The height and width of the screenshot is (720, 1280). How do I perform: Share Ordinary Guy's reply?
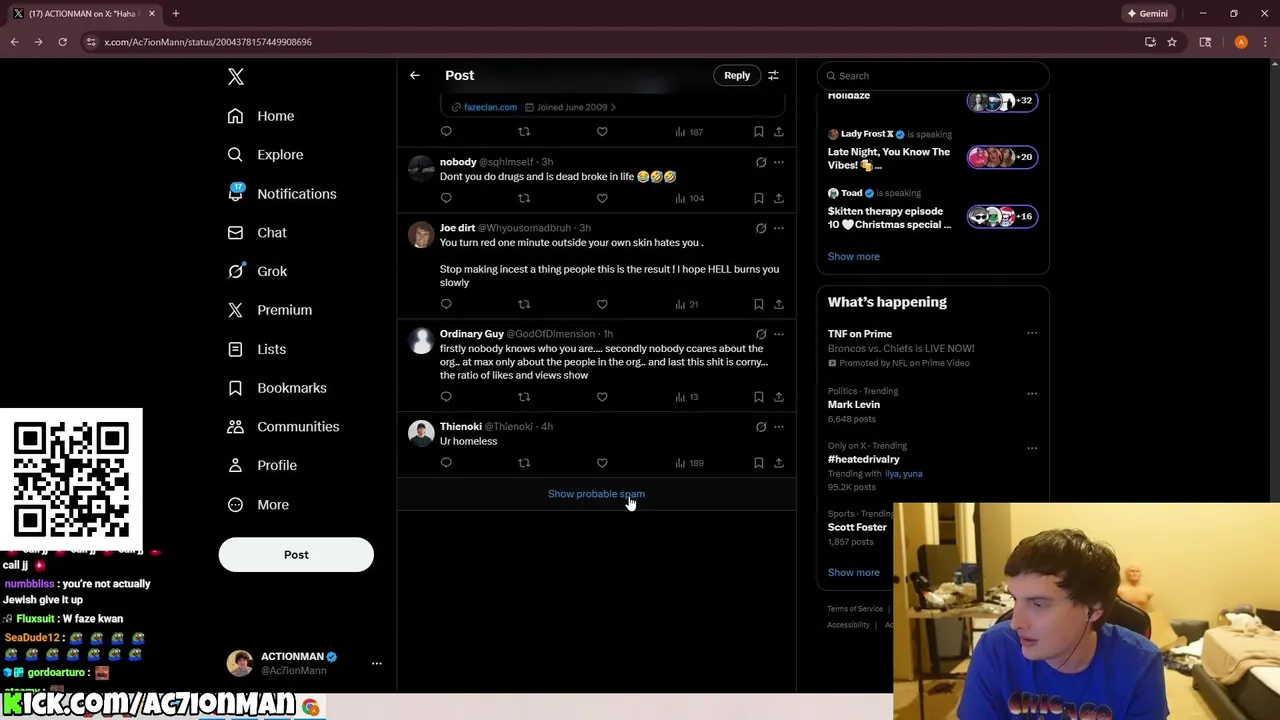coord(779,397)
